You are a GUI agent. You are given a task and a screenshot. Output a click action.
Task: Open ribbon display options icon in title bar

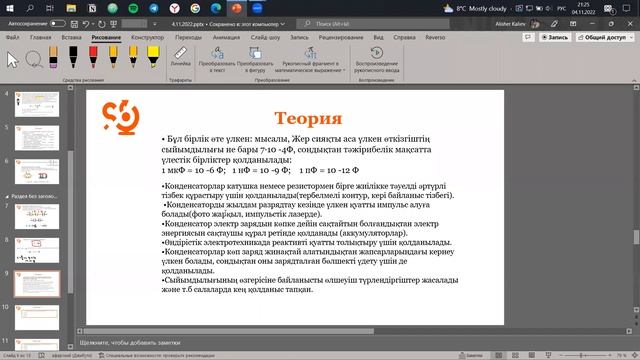click(x=573, y=24)
